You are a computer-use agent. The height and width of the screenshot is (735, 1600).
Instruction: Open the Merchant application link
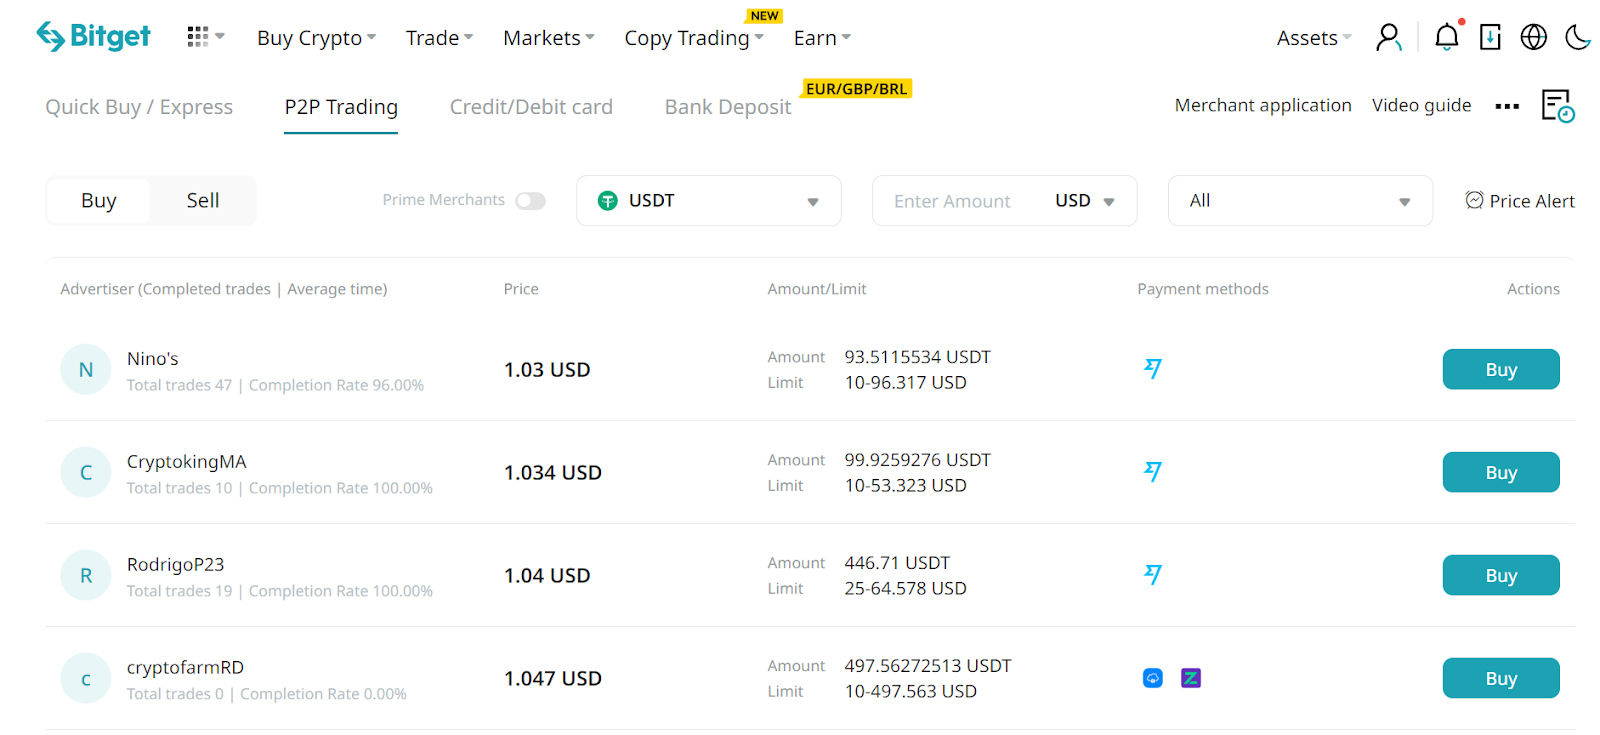click(x=1262, y=105)
